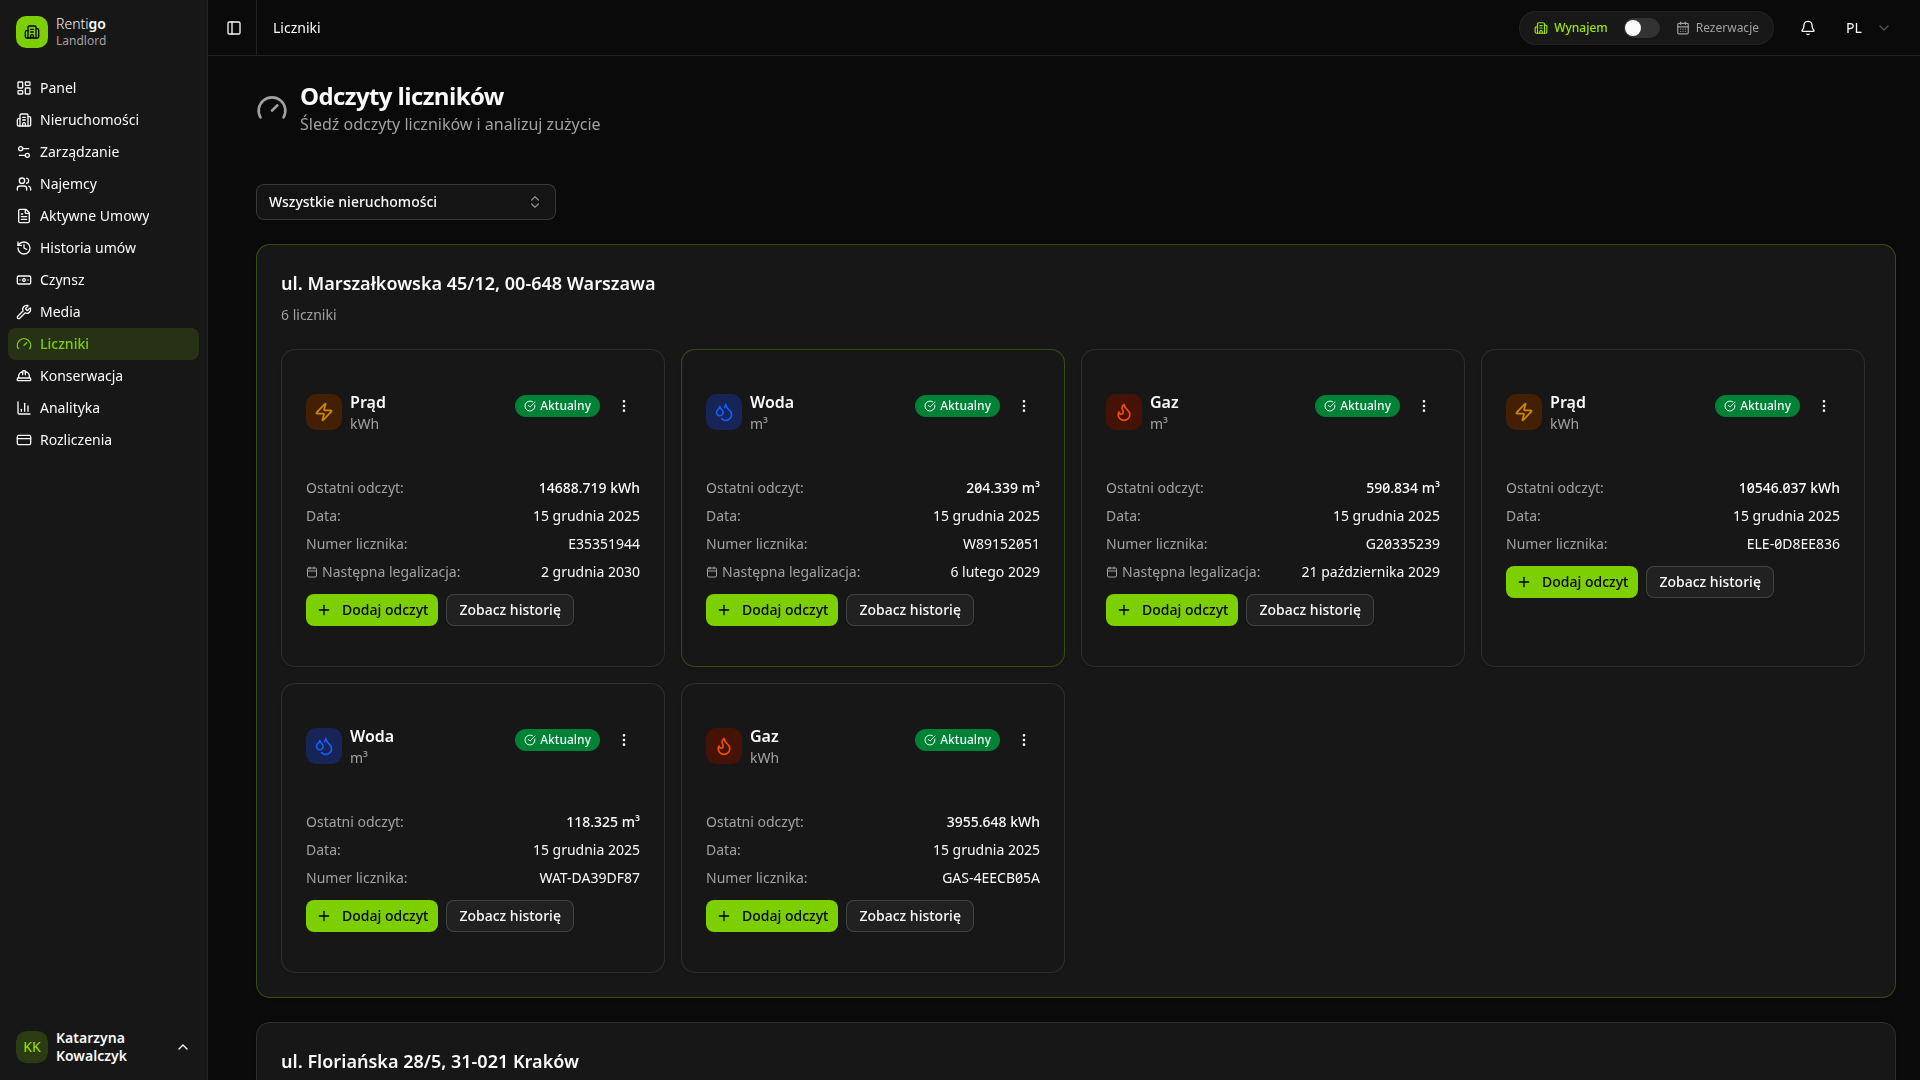Toggle Wynajem/Rezerwacje mode switch
Image resolution: width=1920 pixels, height=1080 pixels.
(1640, 28)
